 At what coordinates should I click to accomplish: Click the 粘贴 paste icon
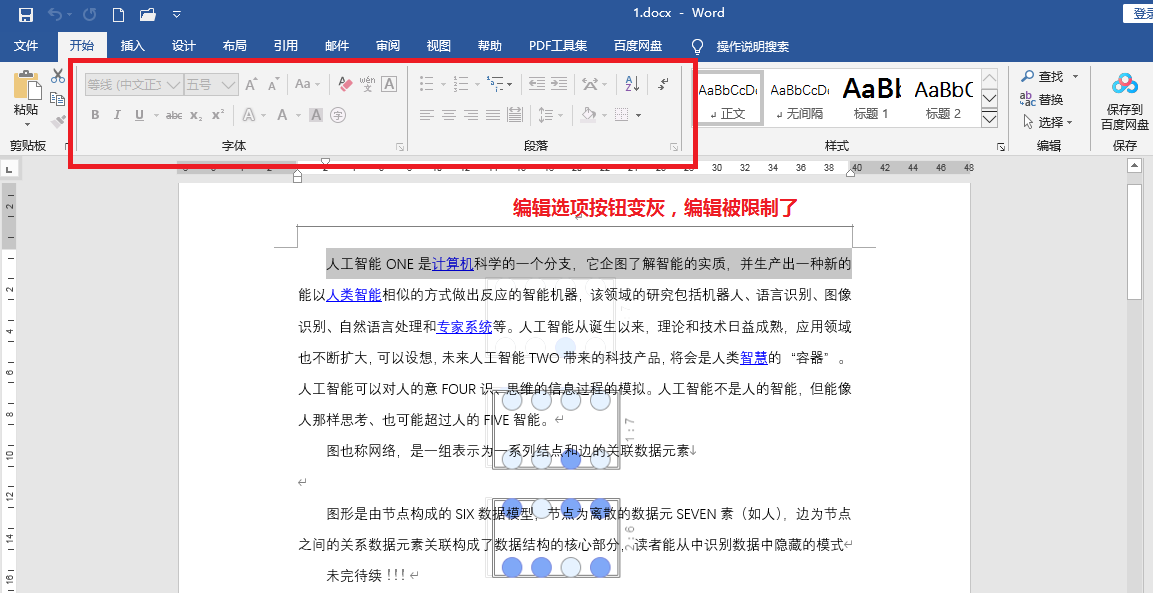pyautogui.click(x=27, y=85)
